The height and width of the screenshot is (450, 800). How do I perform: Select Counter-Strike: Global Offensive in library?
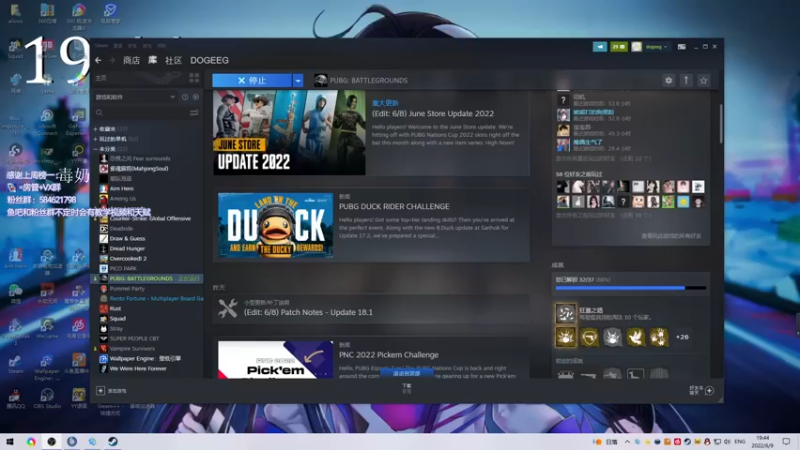point(150,218)
